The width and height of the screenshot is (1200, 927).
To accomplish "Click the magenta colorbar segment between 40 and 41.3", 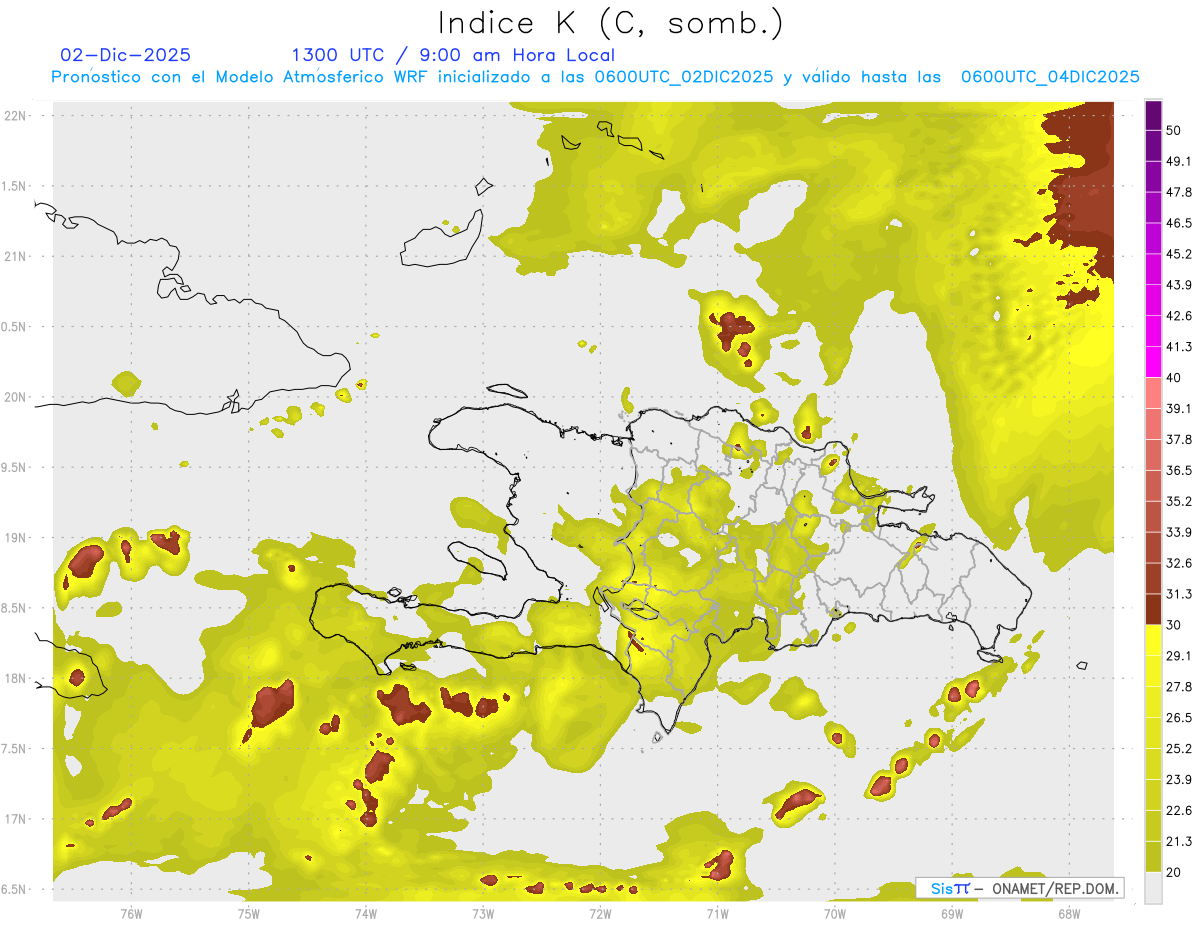I will pos(1153,362).
